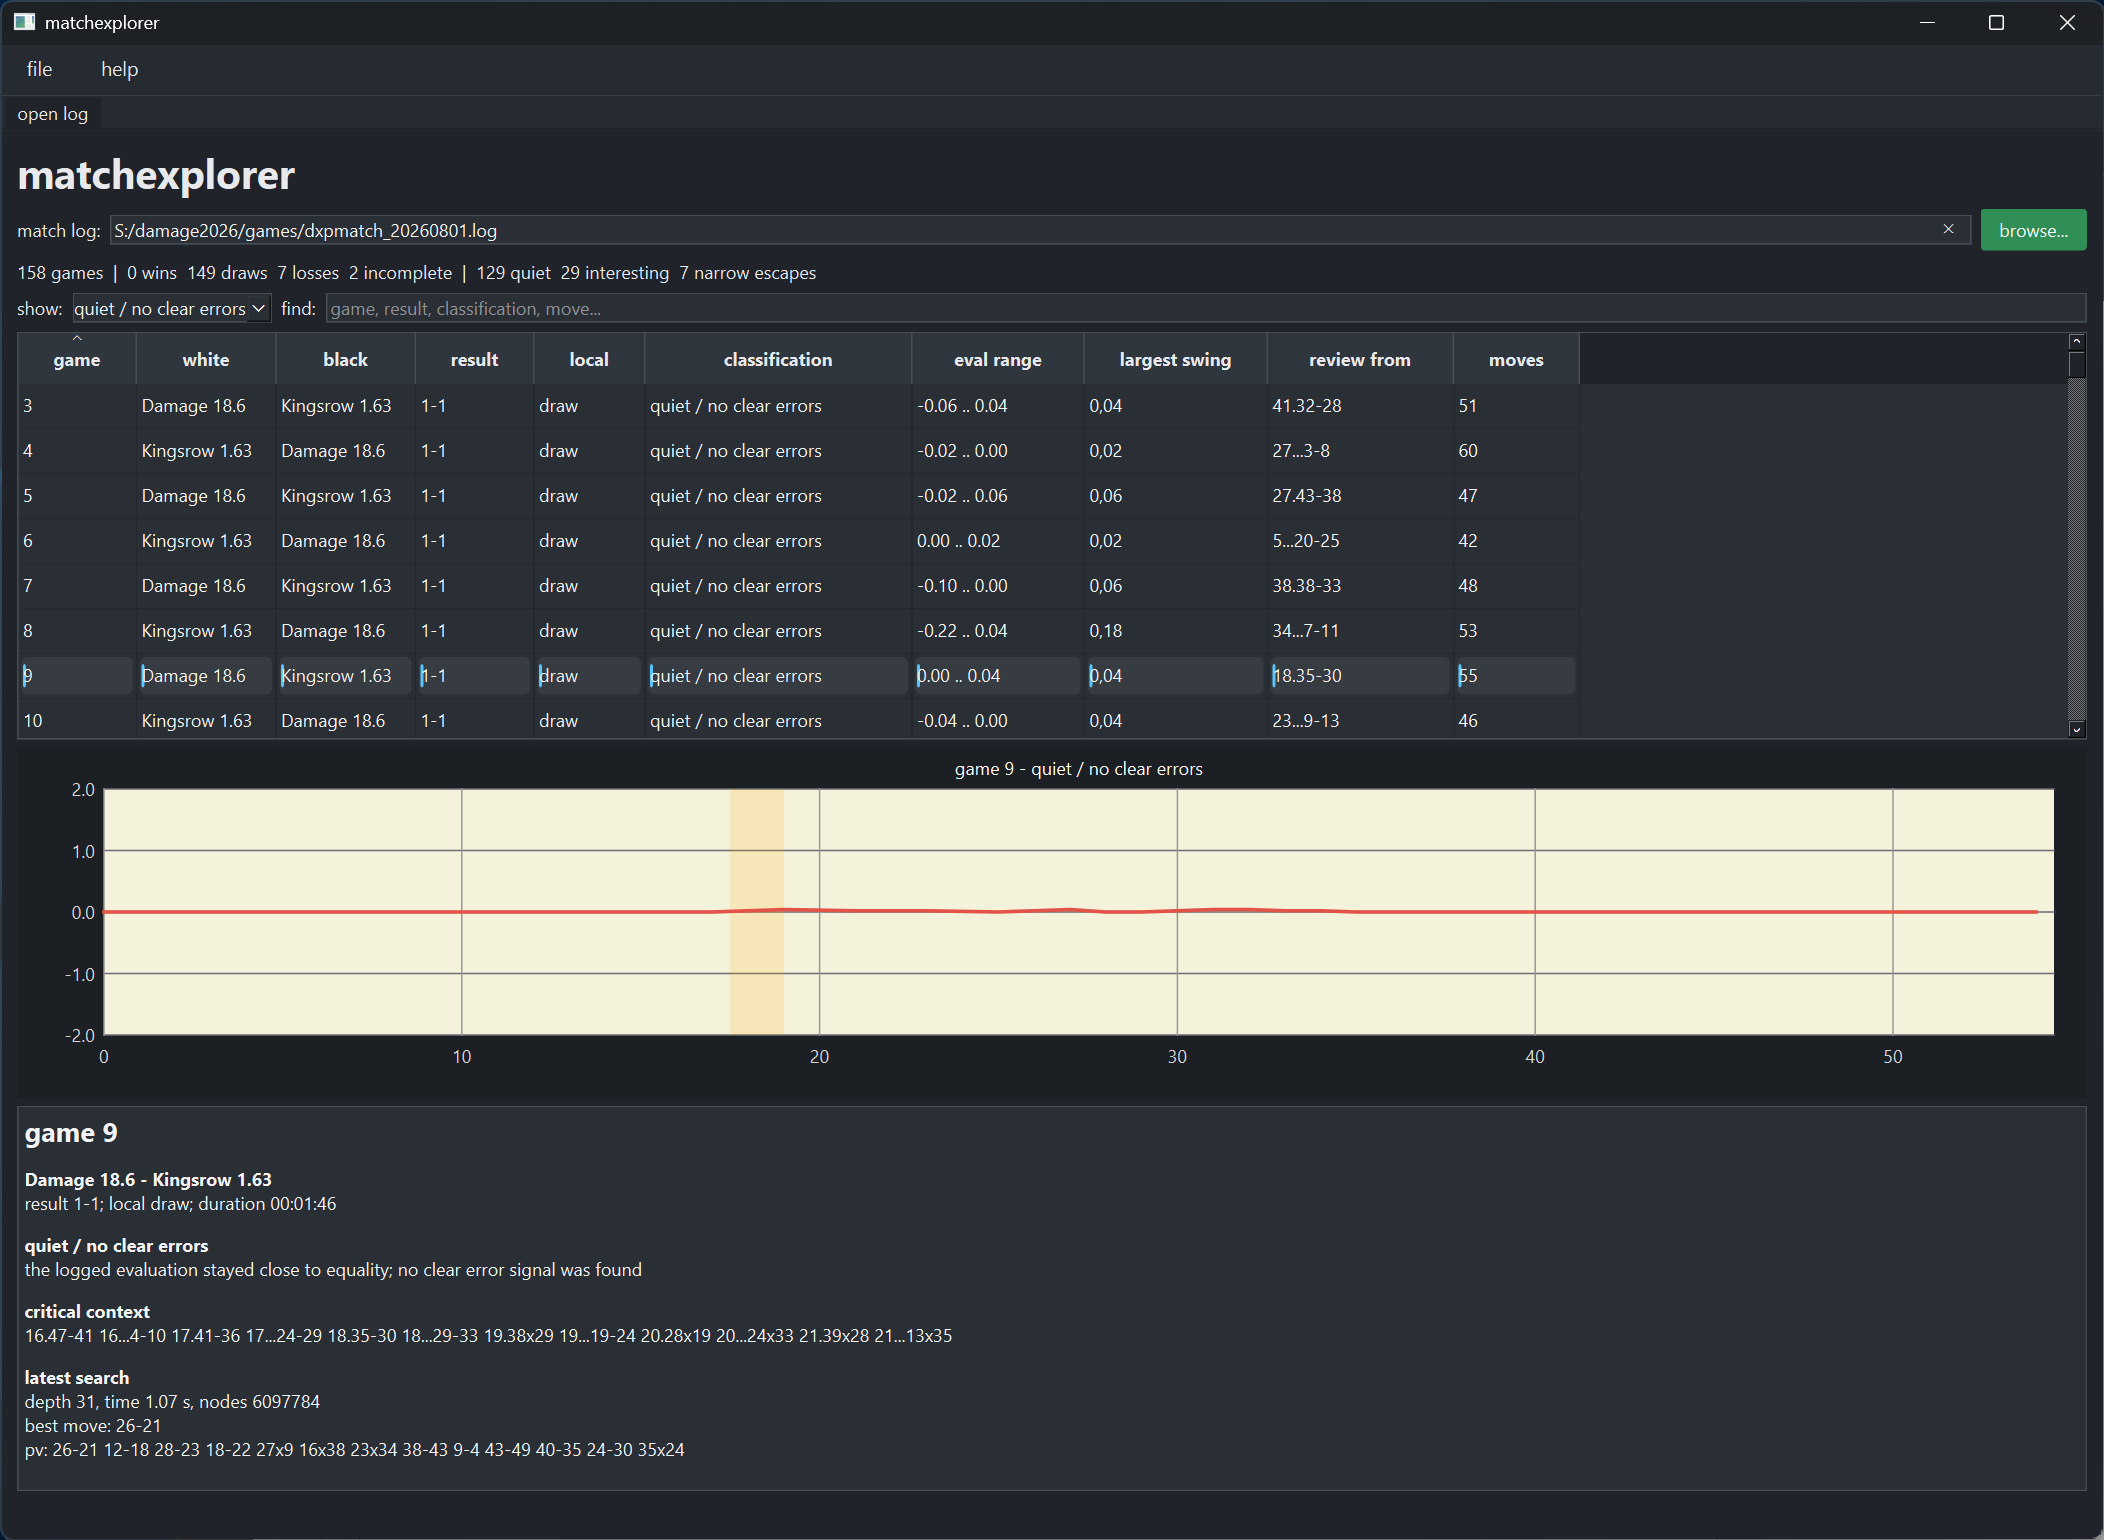Open the help menu
Screen dimensions: 2104x1540
119,69
